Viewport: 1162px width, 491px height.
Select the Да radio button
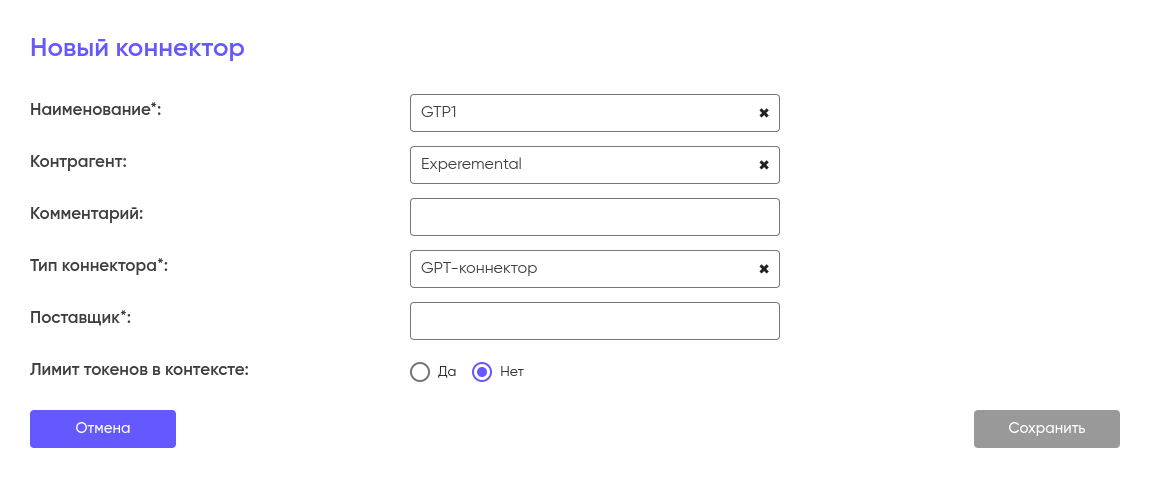(x=420, y=372)
